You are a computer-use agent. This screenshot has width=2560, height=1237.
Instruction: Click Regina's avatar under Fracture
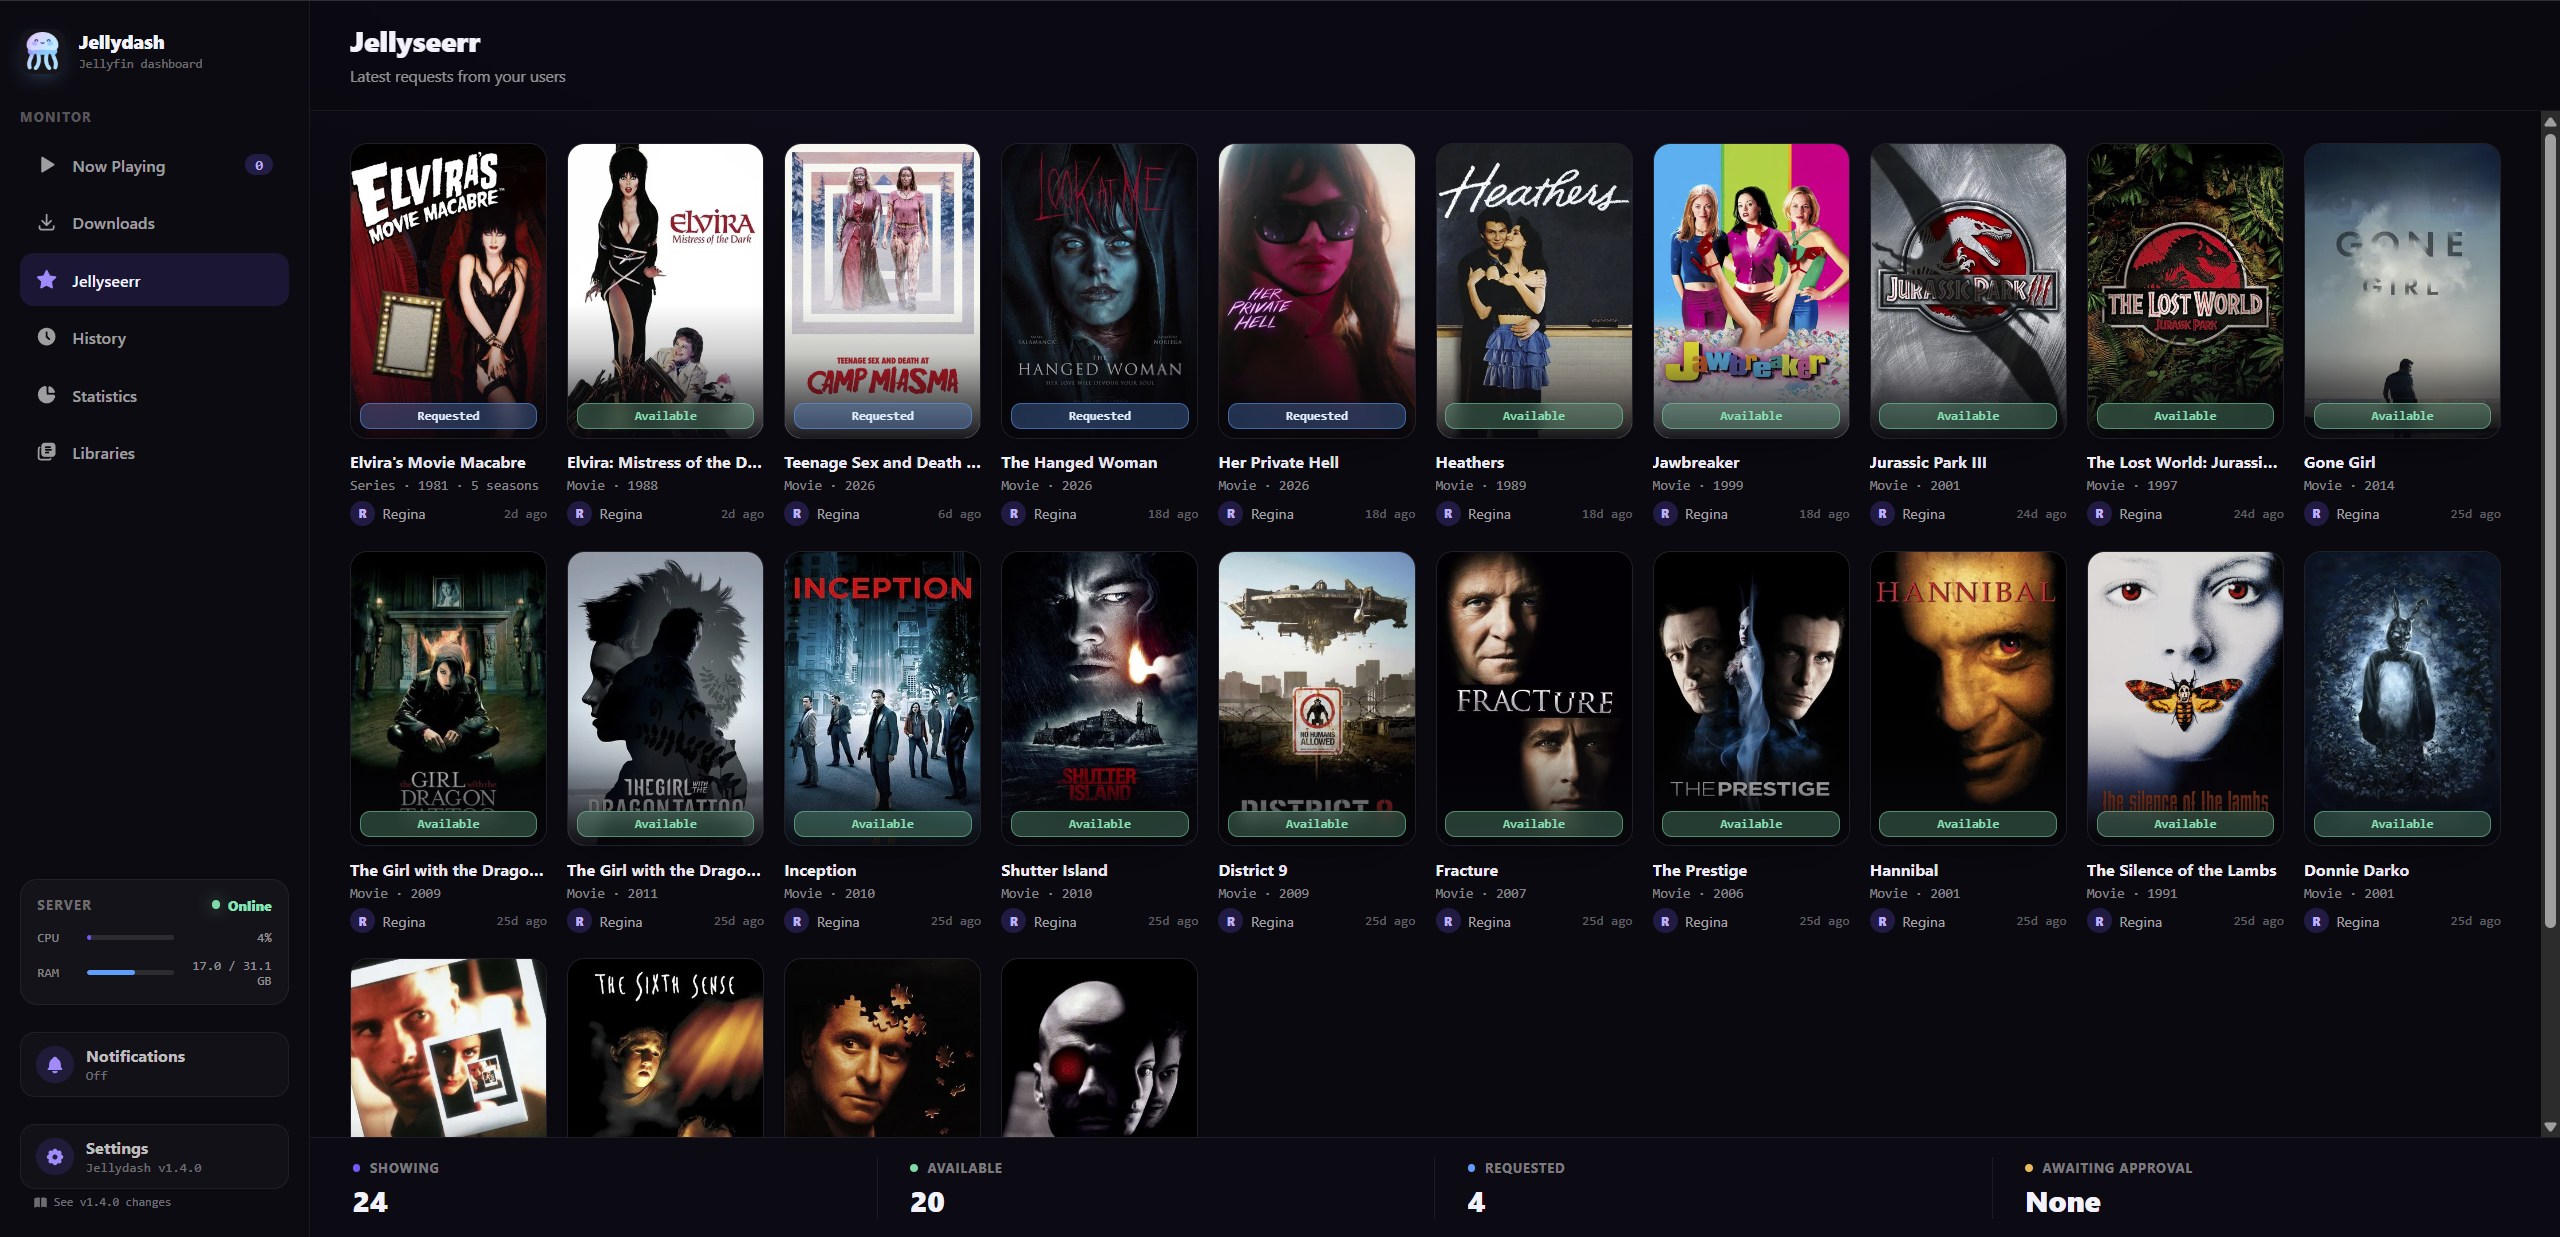pyautogui.click(x=1447, y=922)
